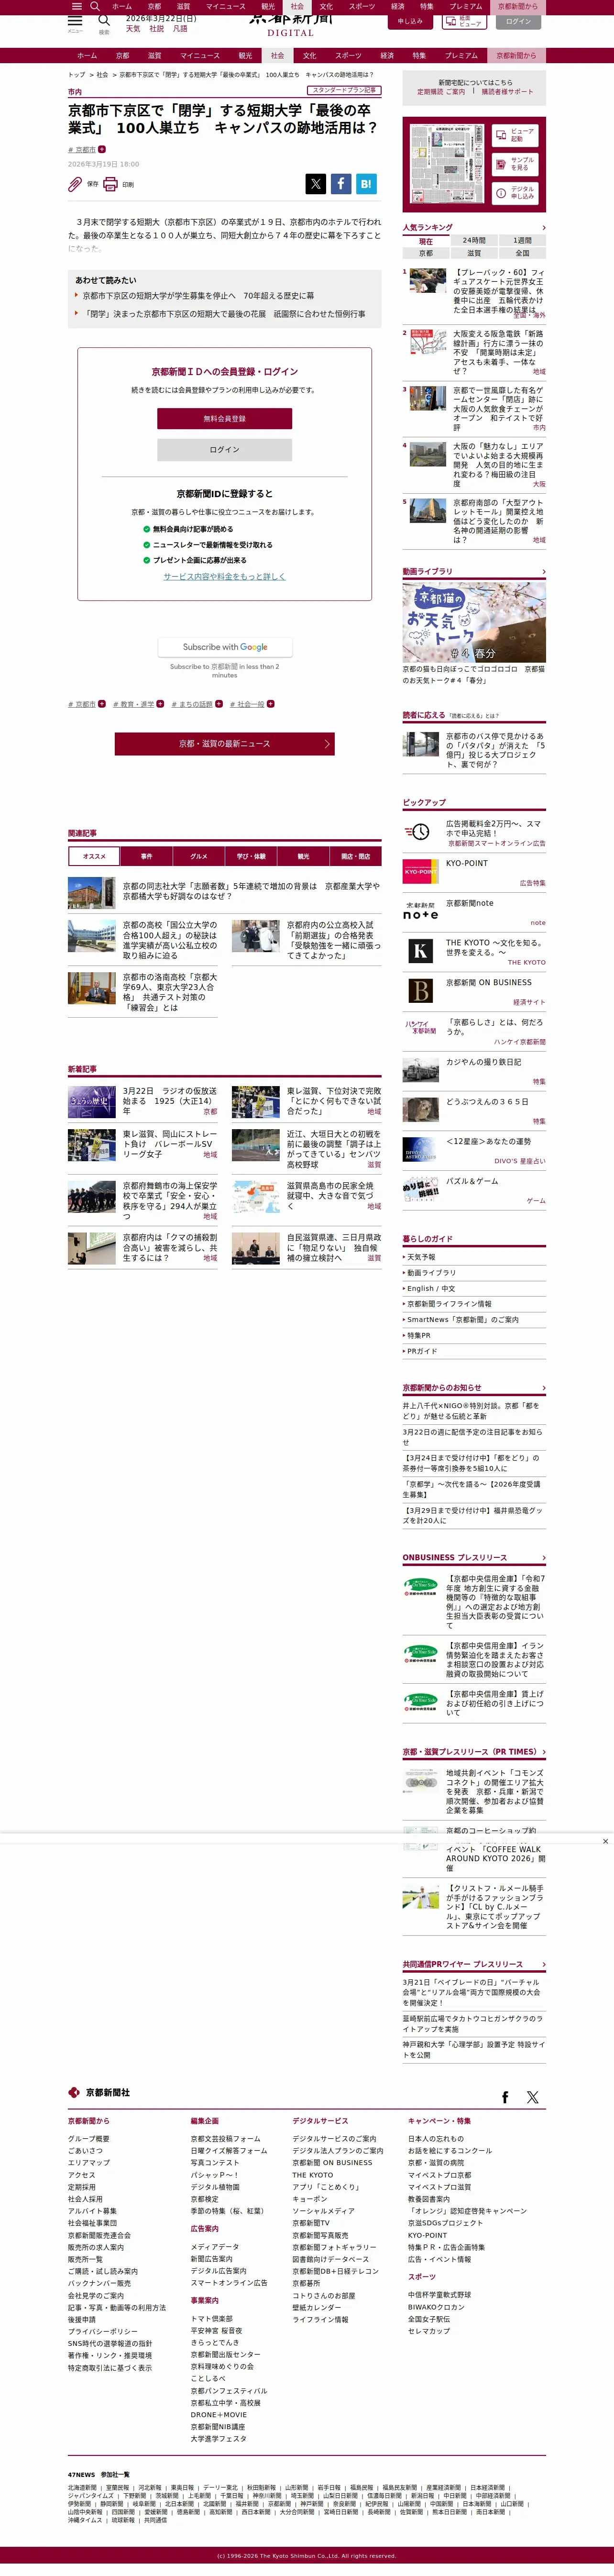614x2576 pixels.
Task: Expand 共同通信PRワイヤー プレスリリース arrow
Action: [x=543, y=1964]
